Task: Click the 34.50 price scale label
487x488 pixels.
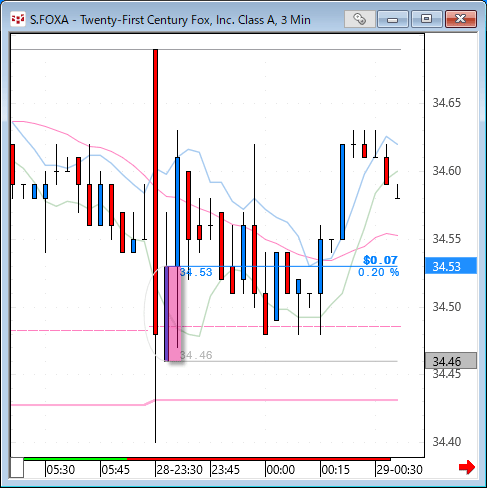Action: point(447,307)
